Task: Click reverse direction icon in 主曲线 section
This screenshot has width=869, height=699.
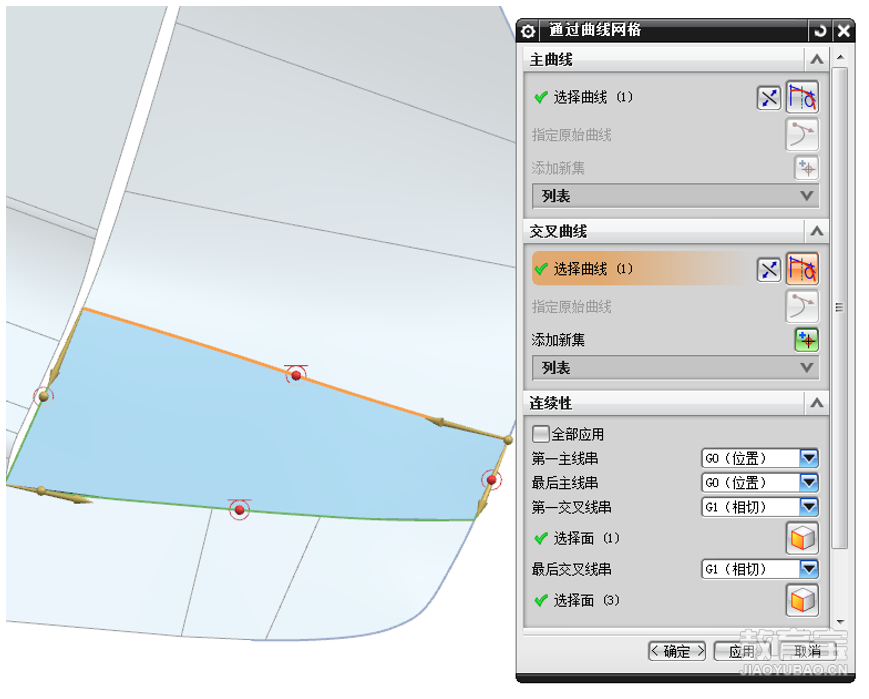Action: pyautogui.click(x=769, y=99)
